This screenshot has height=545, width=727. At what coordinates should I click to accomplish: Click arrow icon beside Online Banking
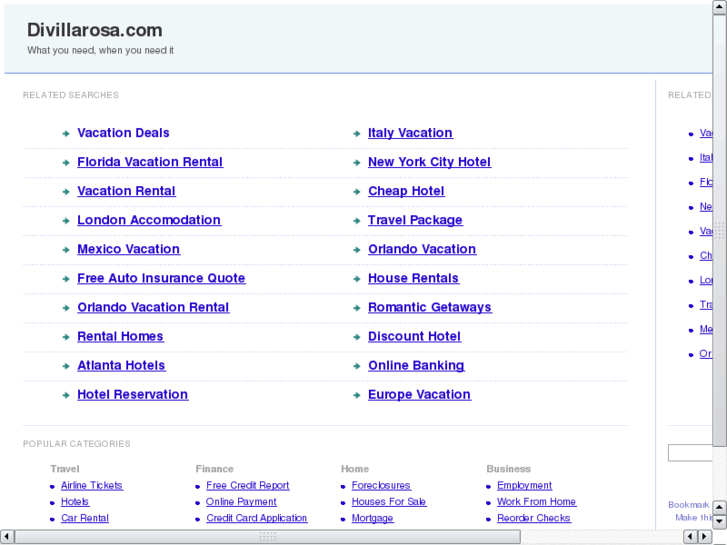pyautogui.click(x=357, y=366)
